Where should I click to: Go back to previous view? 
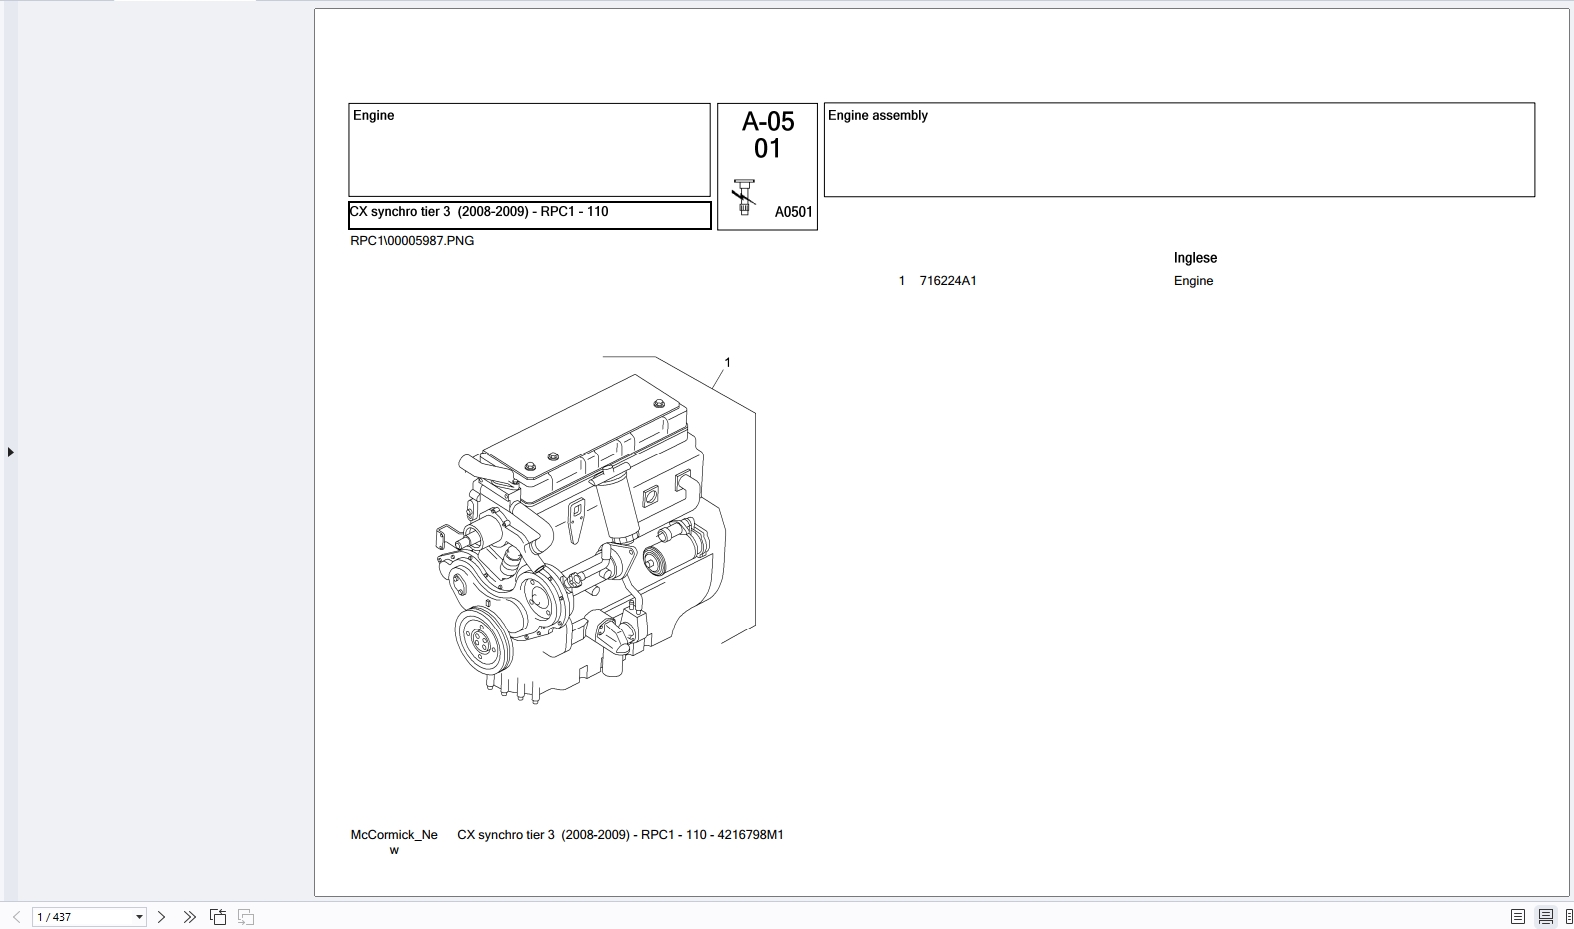tap(218, 917)
